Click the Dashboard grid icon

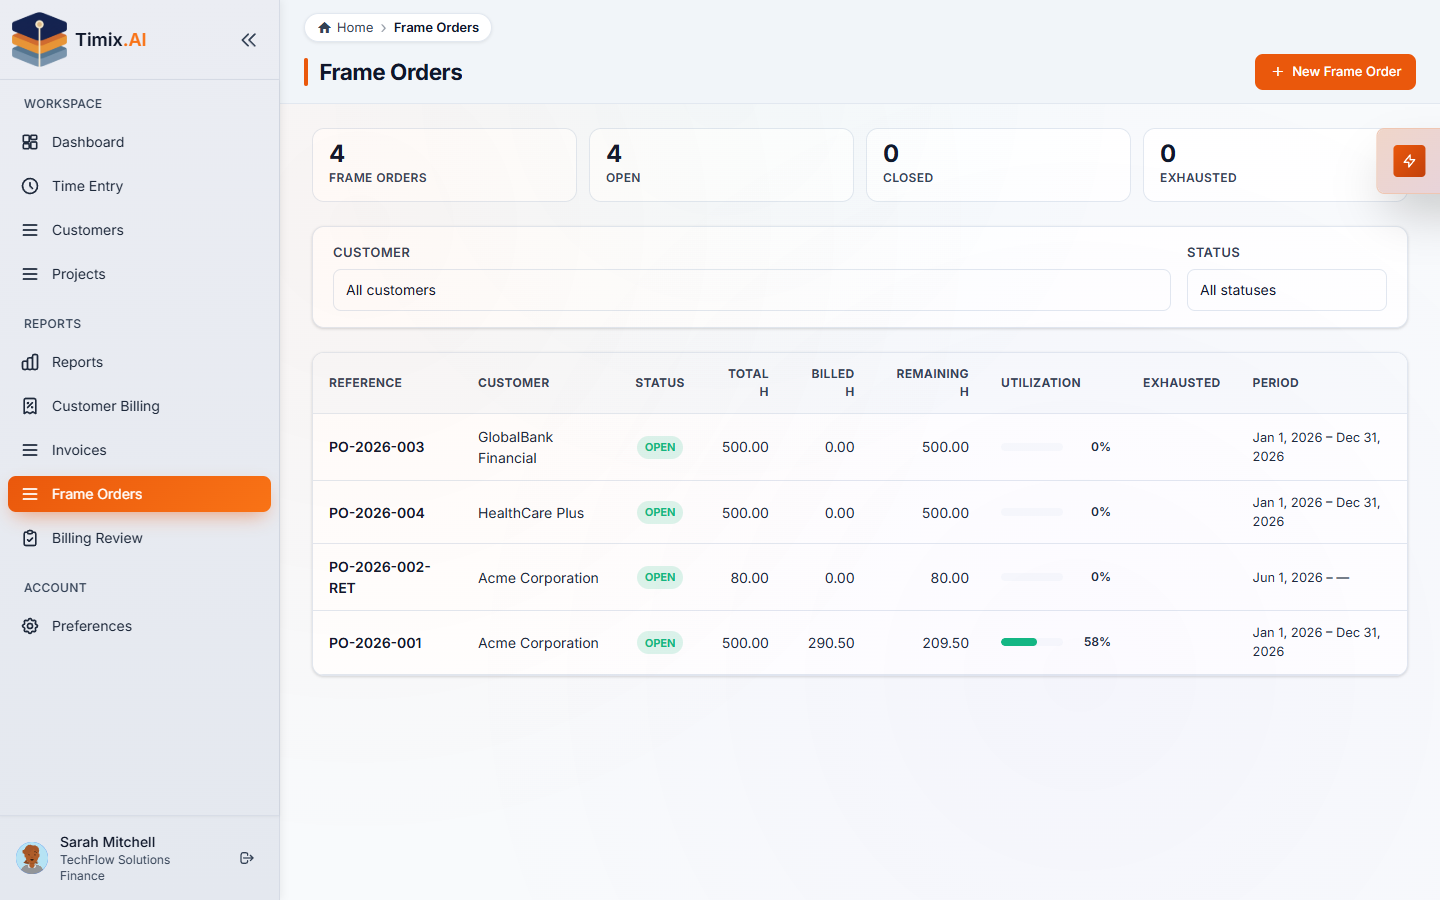(30, 142)
